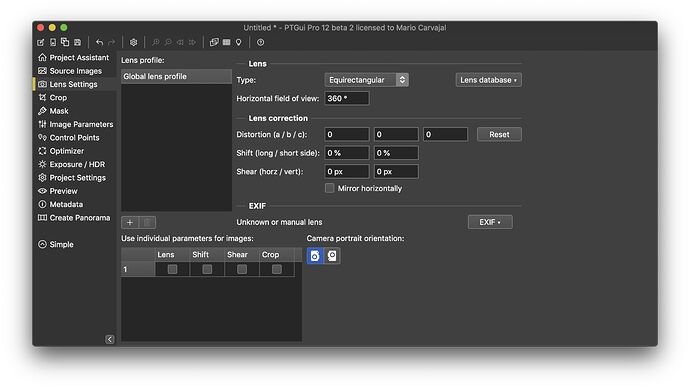Collapse the sidebar with the arrow button
Viewport: 690px width, 389px height.
coord(110,339)
